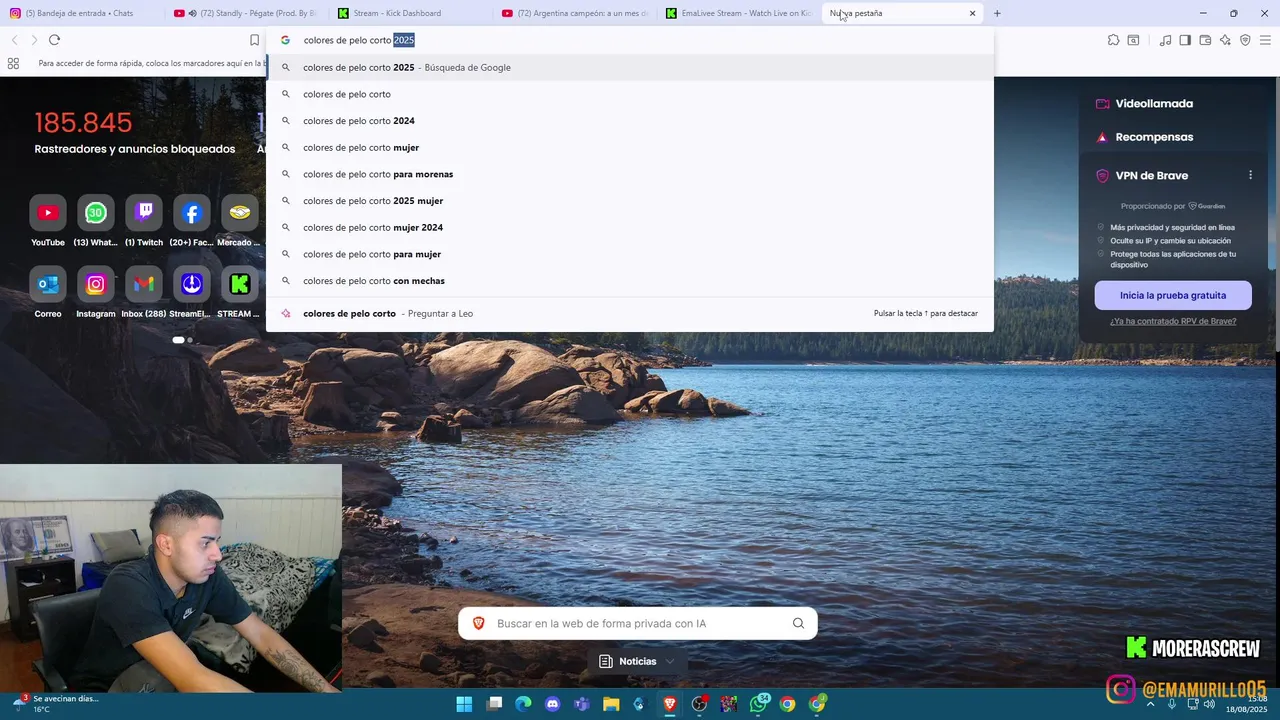The image size is (1280, 720).
Task: Select plain suggestion 'colores de pelo corto'
Action: pyautogui.click(x=630, y=94)
